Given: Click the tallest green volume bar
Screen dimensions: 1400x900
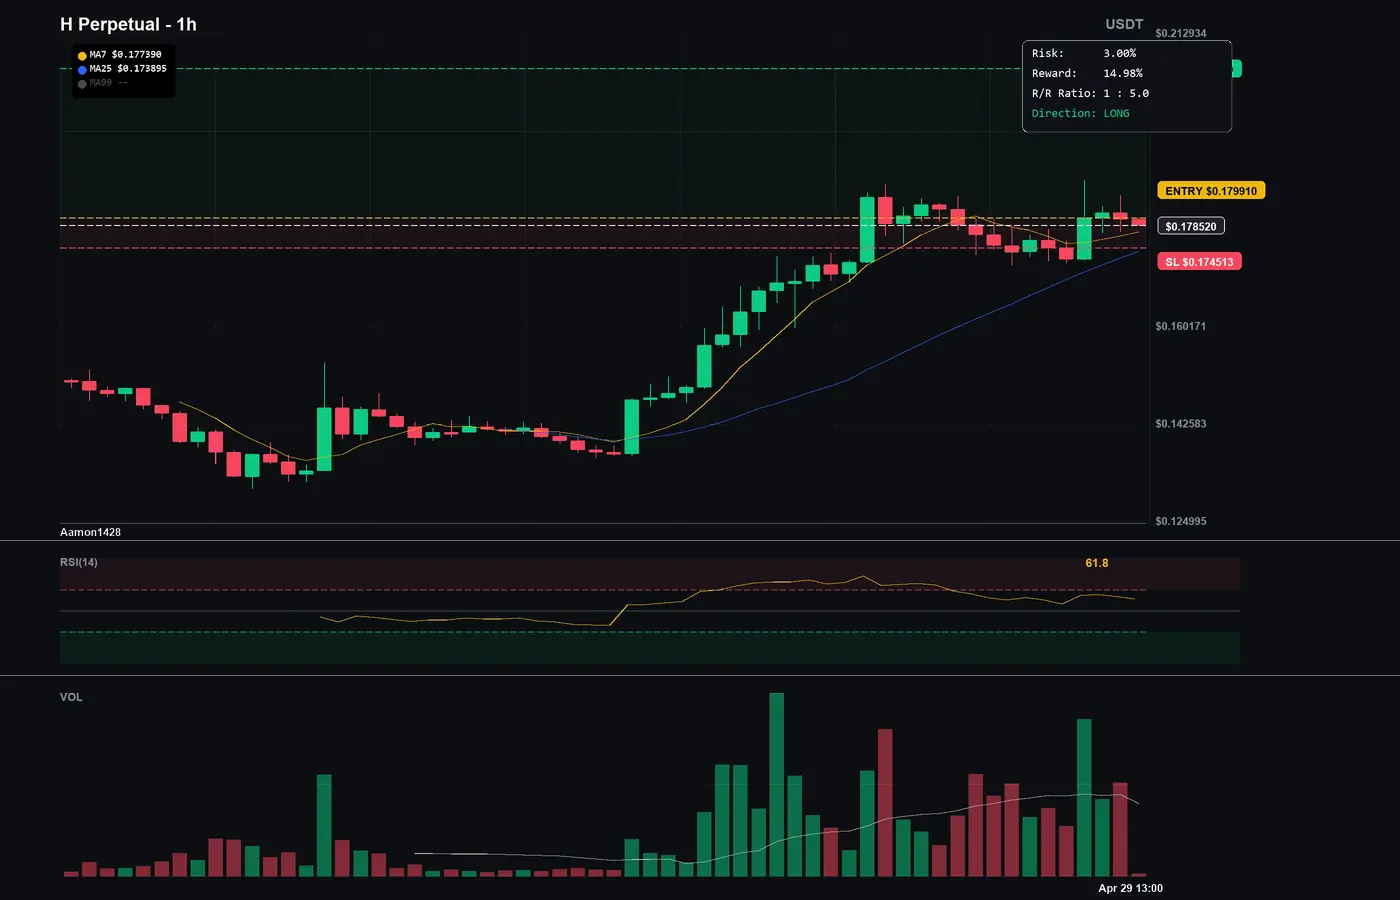Looking at the screenshot, I should pos(777,785).
